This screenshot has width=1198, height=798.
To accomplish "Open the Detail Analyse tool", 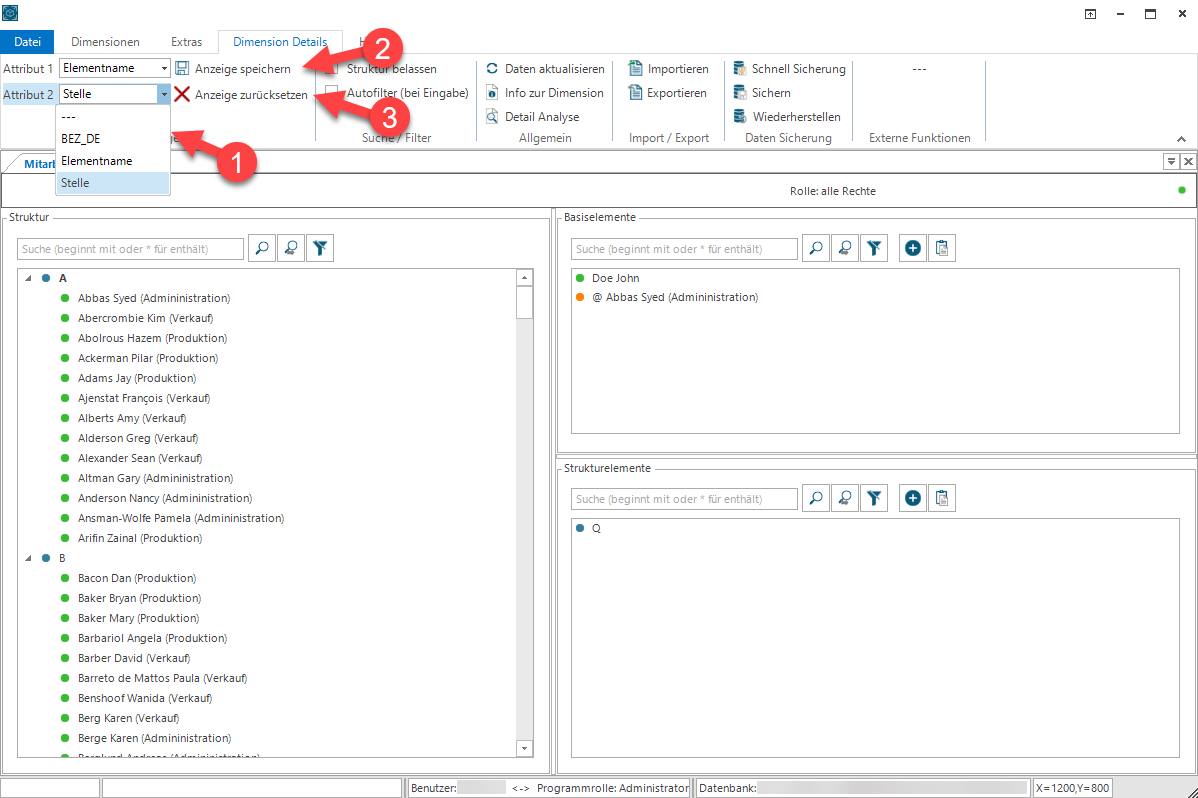I will (533, 117).
